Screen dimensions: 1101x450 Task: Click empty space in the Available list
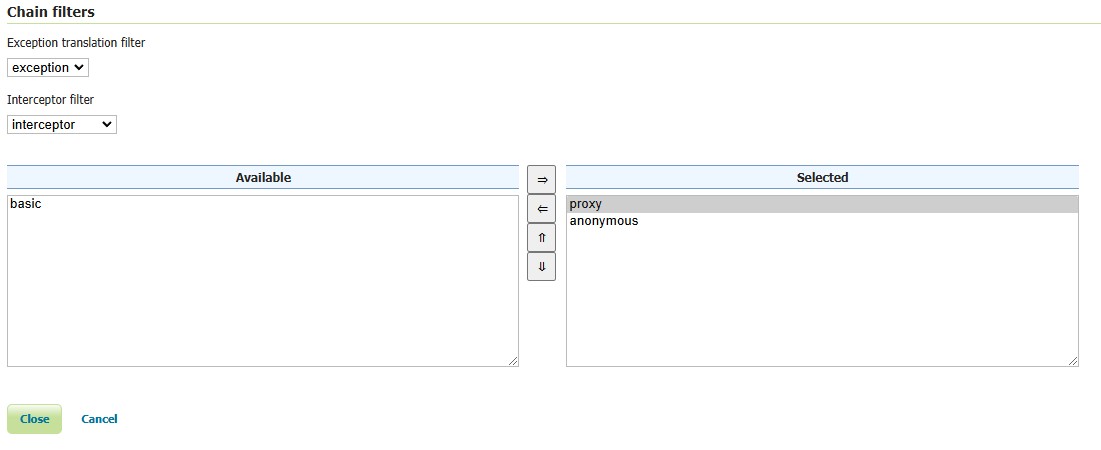[263, 290]
